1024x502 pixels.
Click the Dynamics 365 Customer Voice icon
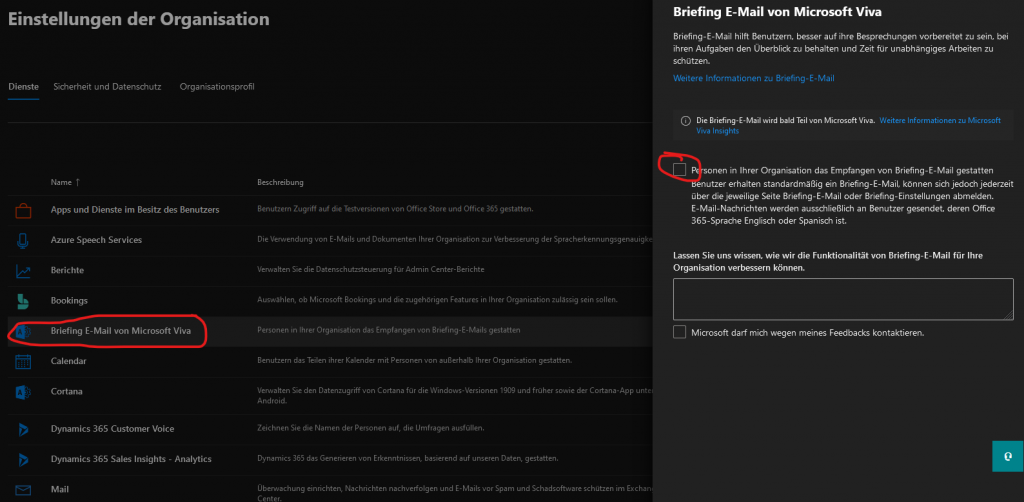(23, 429)
